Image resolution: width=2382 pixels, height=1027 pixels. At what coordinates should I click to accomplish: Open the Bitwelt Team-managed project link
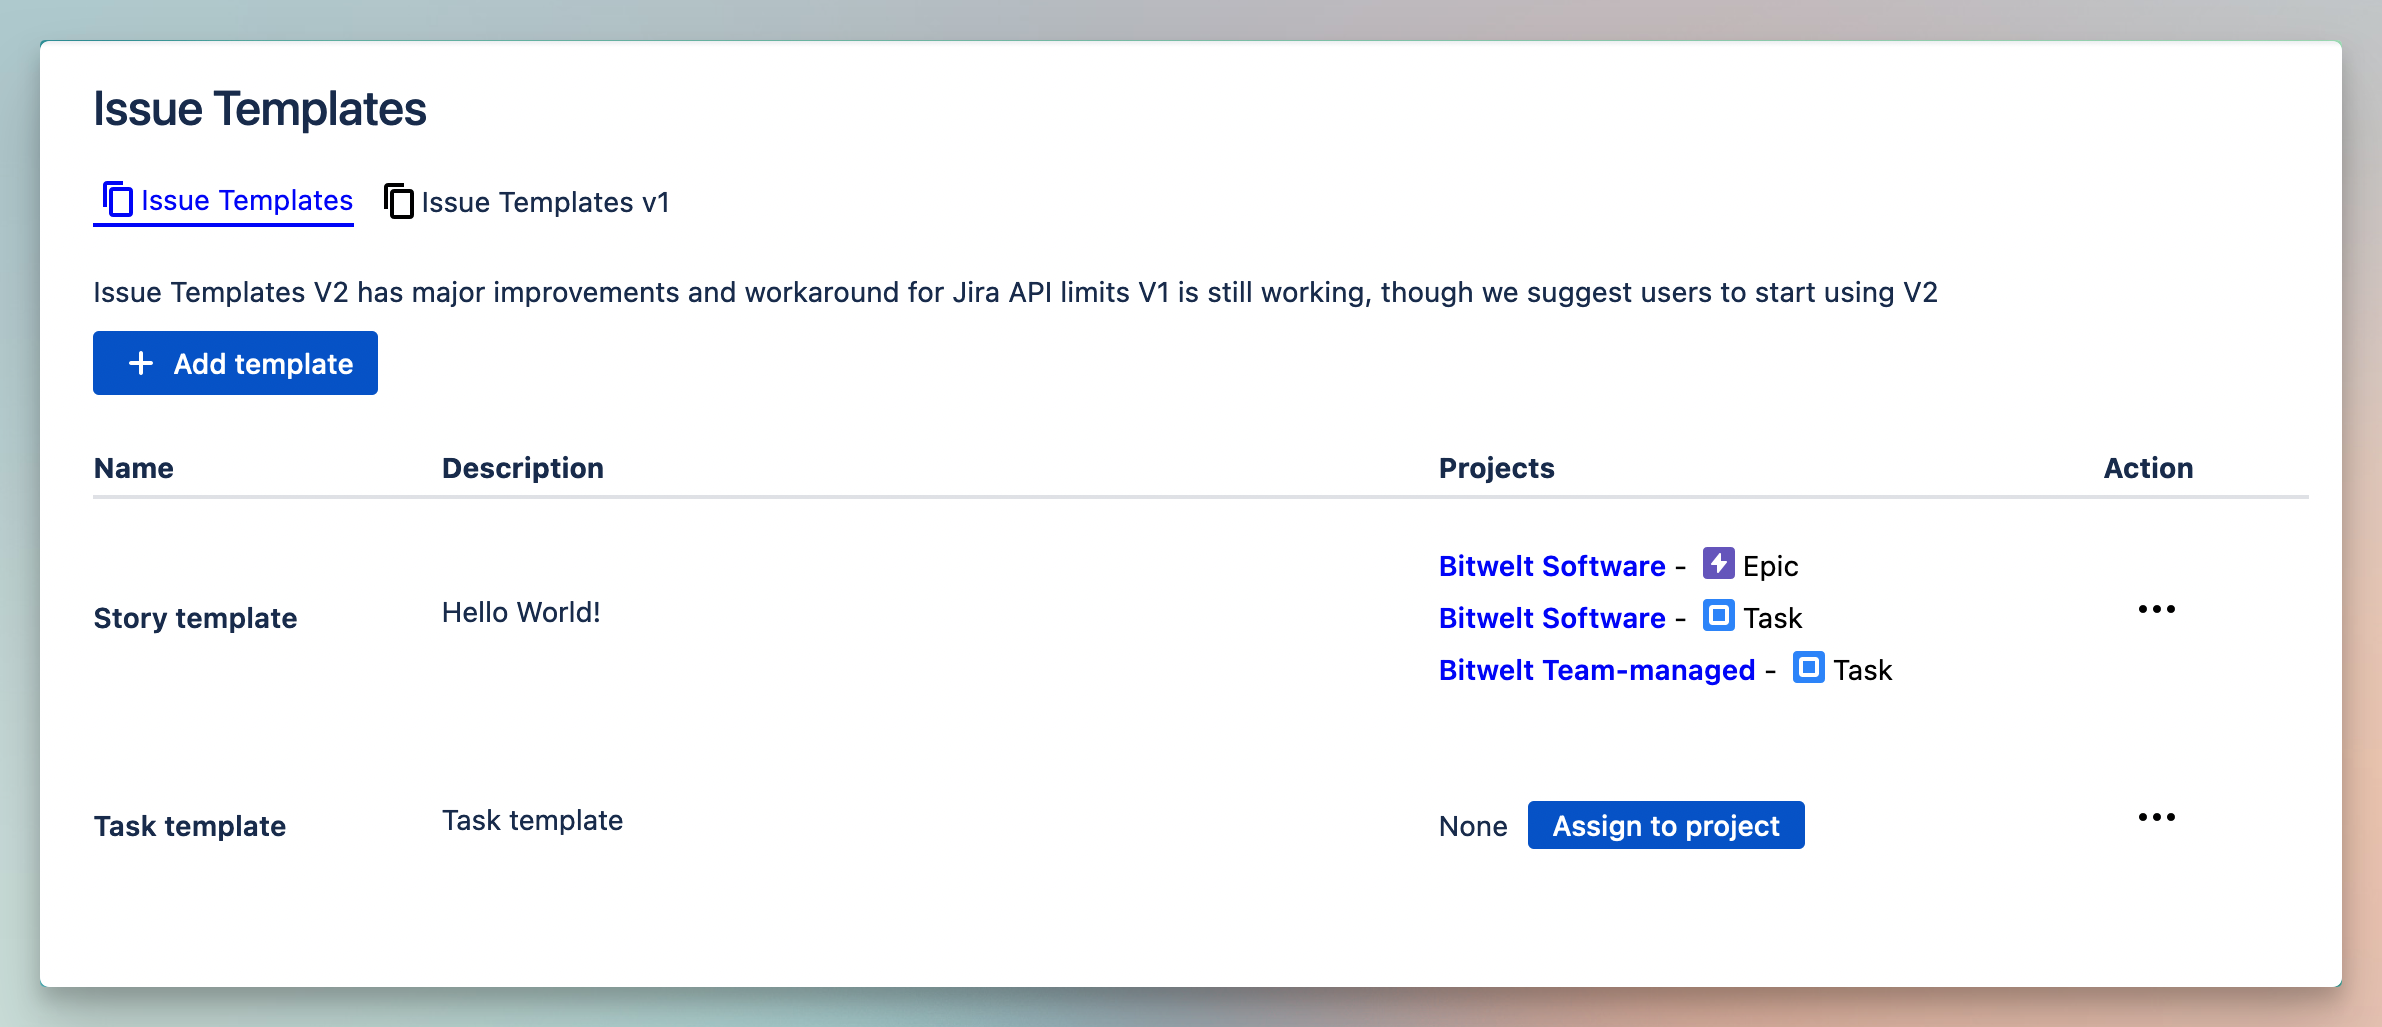pyautogui.click(x=1596, y=669)
